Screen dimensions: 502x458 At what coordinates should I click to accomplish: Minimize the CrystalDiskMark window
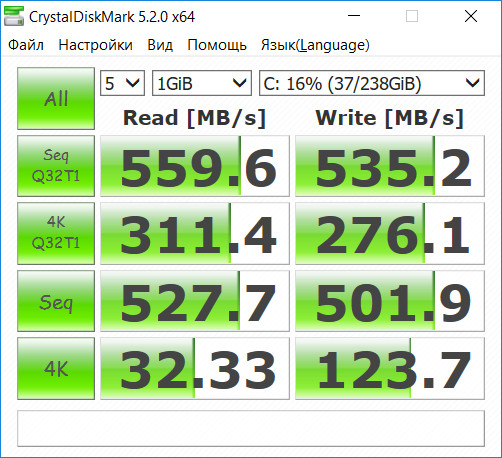[354, 16]
